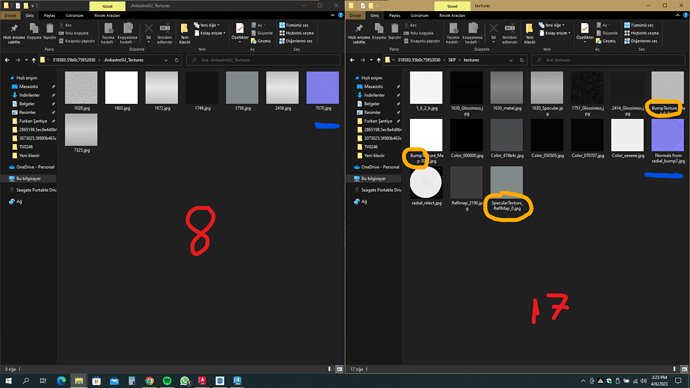Click Tümünü seç in right window ribbon
690x388 pixels.
click(639, 25)
